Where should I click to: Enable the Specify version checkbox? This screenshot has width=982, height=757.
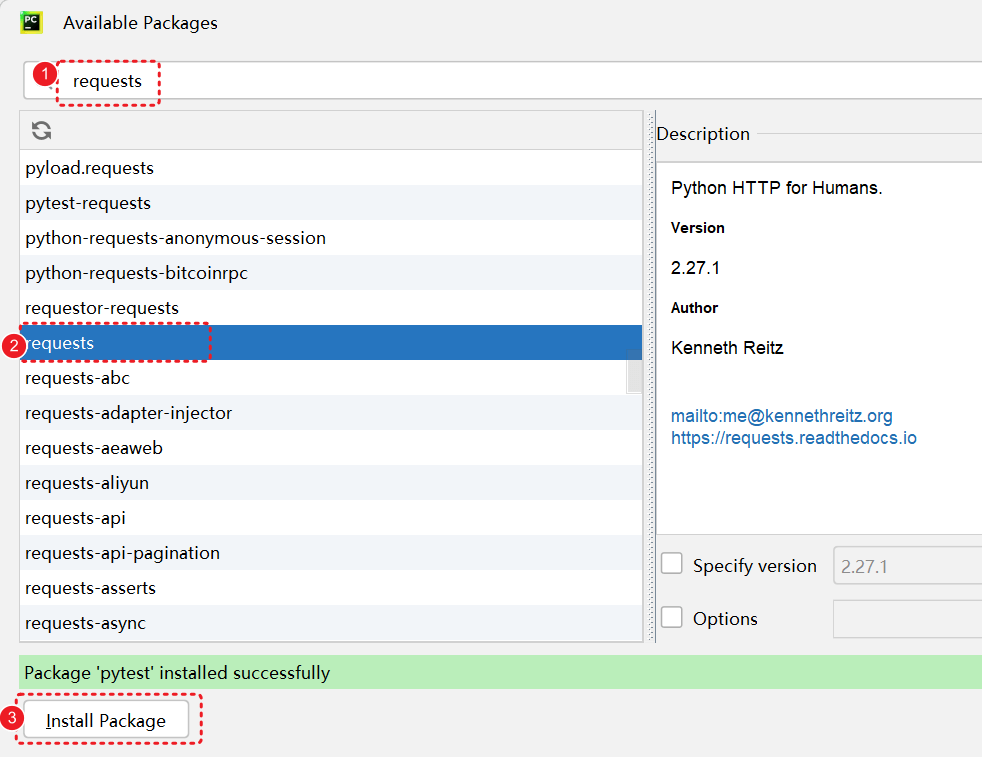click(x=672, y=565)
